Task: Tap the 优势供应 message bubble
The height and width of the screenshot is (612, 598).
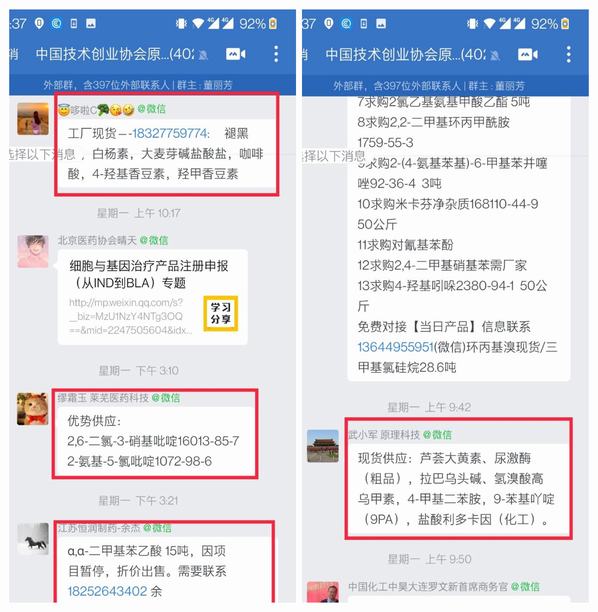Action: (x=154, y=441)
